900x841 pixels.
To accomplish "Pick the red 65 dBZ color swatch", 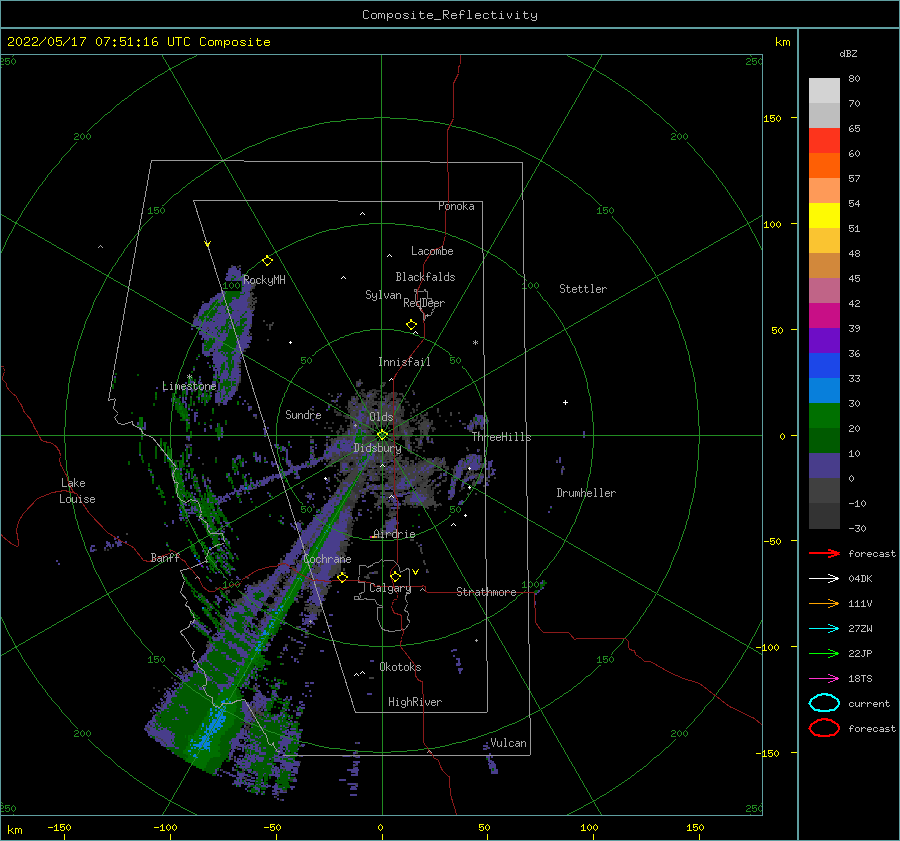I will (x=824, y=141).
